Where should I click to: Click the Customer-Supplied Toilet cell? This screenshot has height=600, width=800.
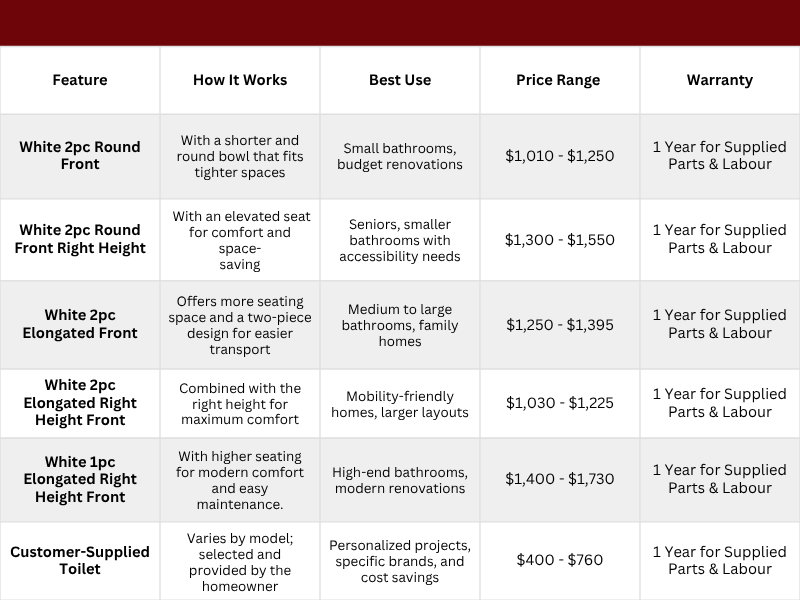tap(80, 560)
